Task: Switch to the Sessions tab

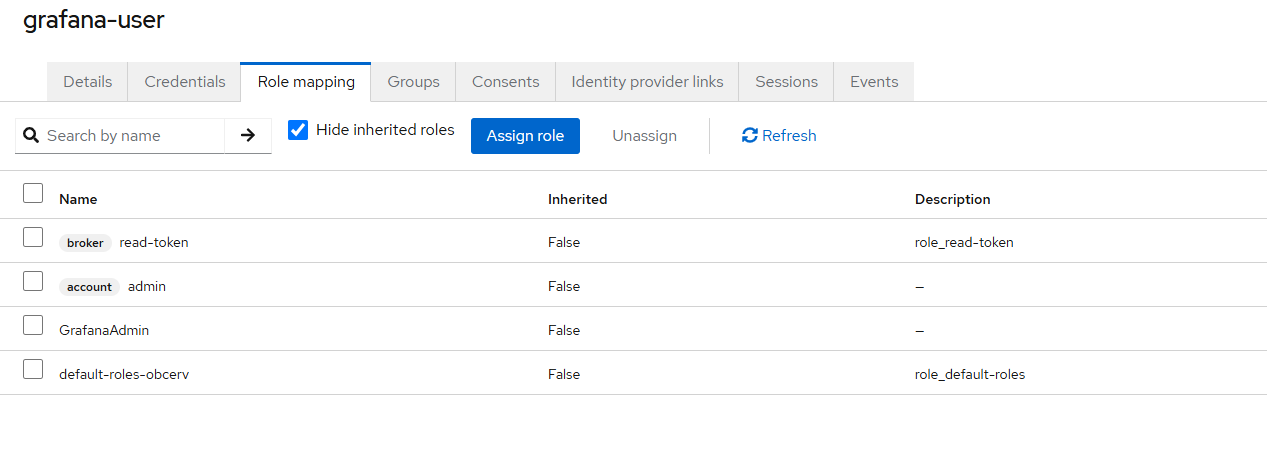Action: click(x=786, y=82)
